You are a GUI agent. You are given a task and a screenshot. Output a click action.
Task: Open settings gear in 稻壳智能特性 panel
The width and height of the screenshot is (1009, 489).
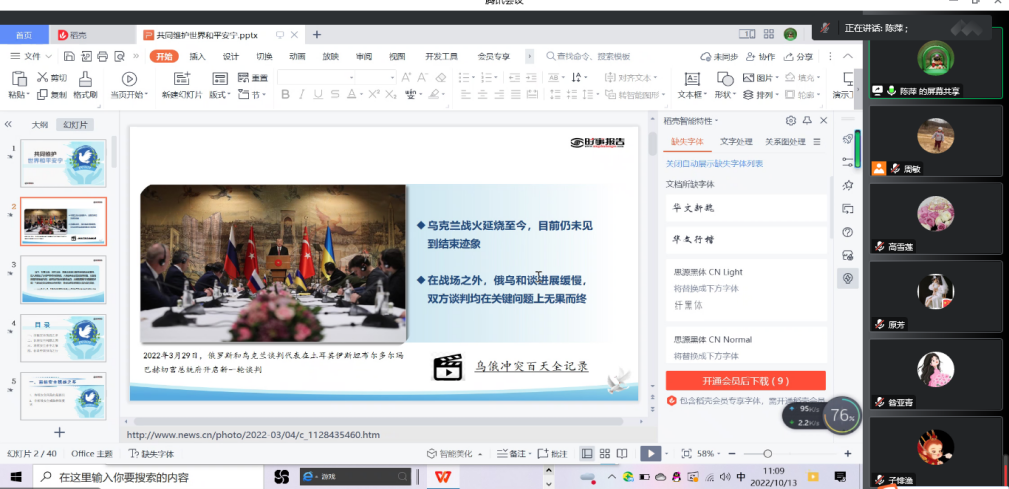pos(791,120)
